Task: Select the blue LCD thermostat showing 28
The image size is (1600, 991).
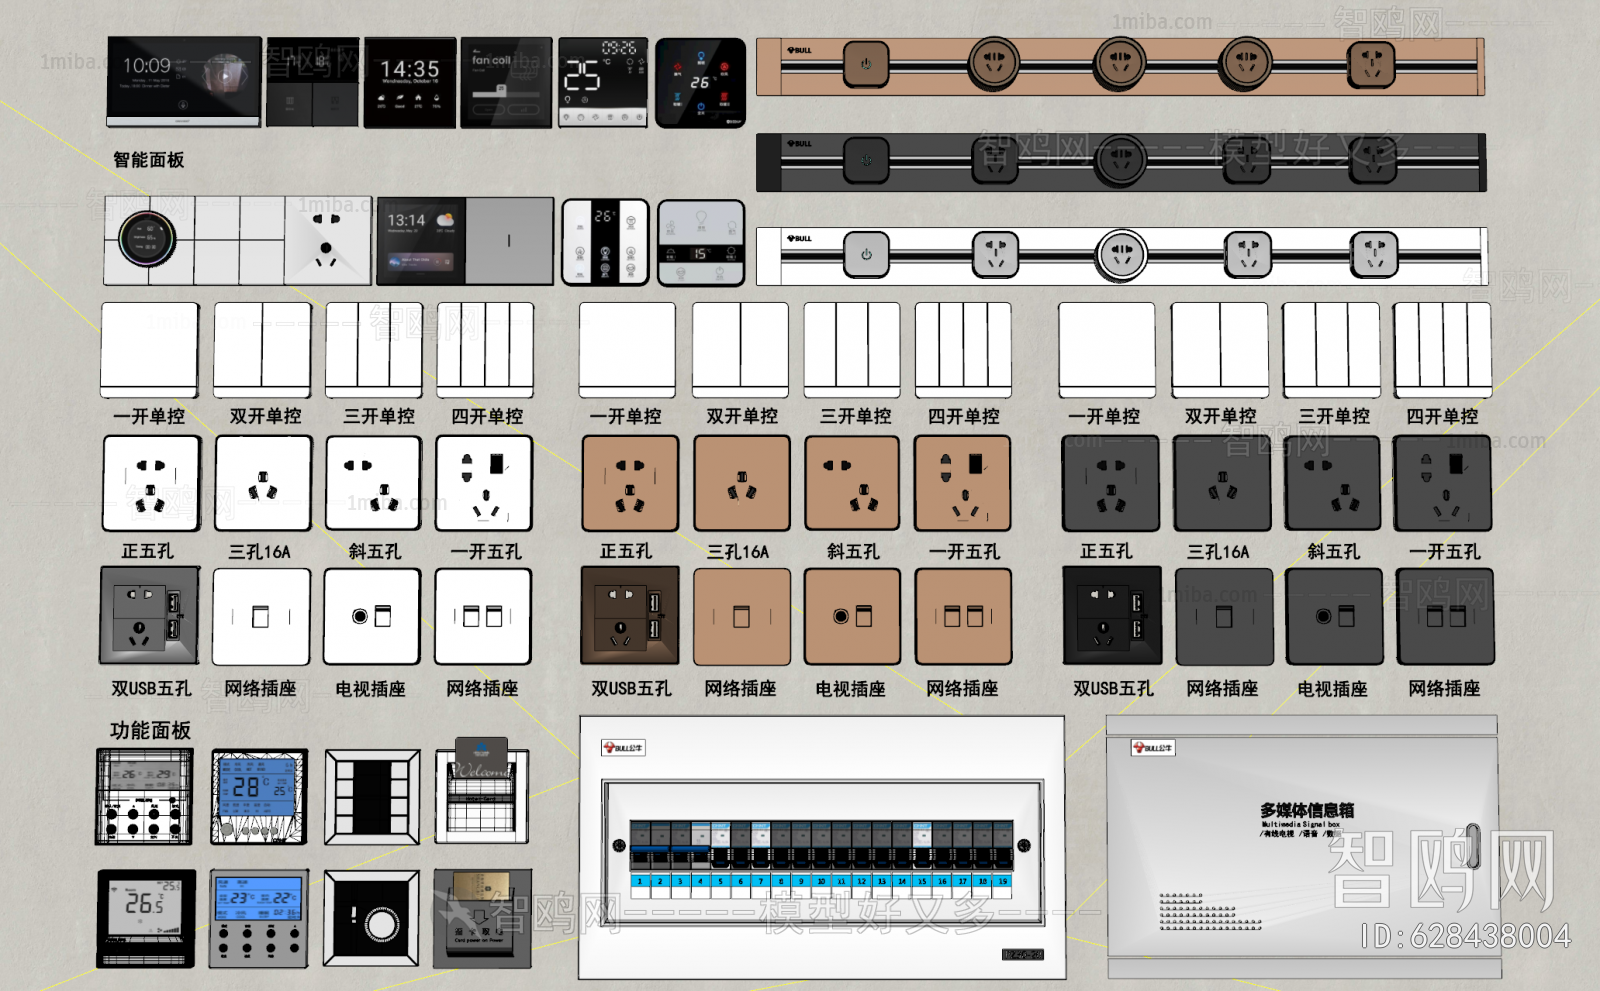Action: click(259, 798)
